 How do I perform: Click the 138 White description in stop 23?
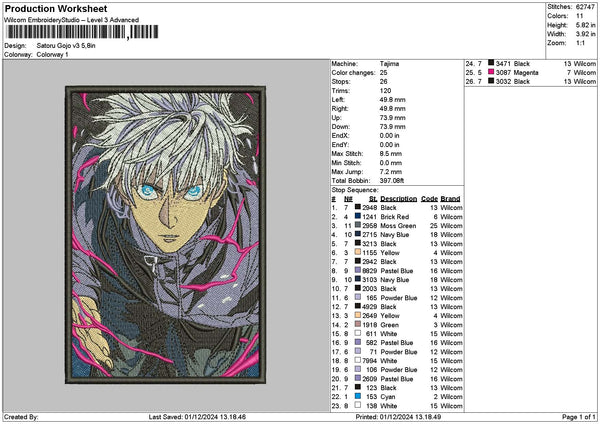click(389, 406)
